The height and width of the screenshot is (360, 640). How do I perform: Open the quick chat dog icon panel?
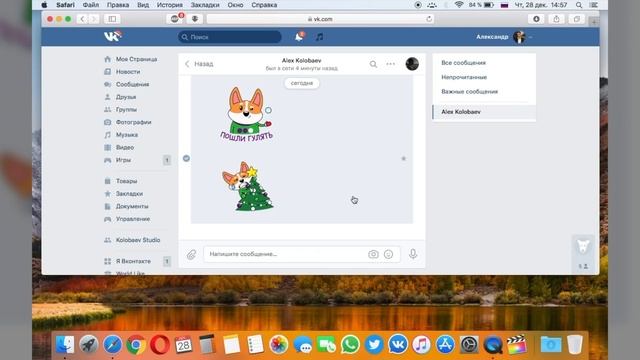tap(583, 247)
